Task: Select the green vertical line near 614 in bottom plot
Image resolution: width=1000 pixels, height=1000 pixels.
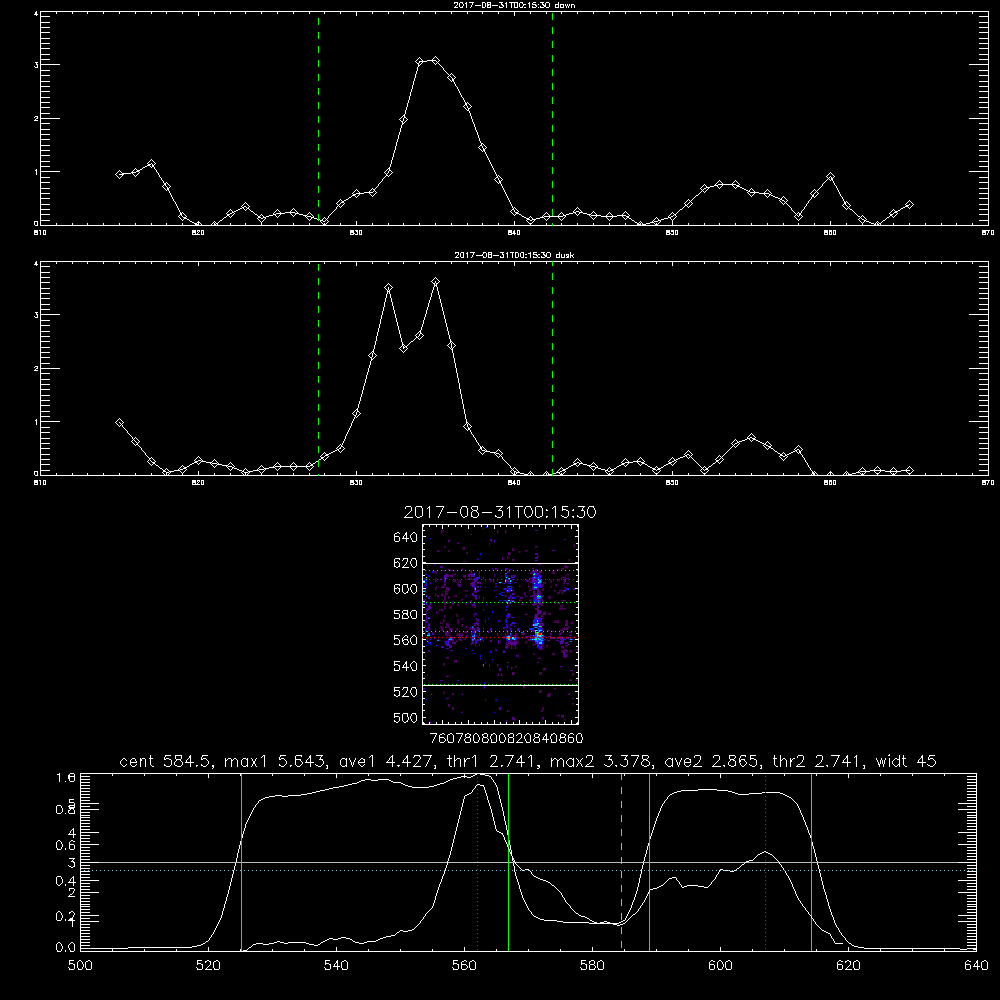Action: pos(811,861)
